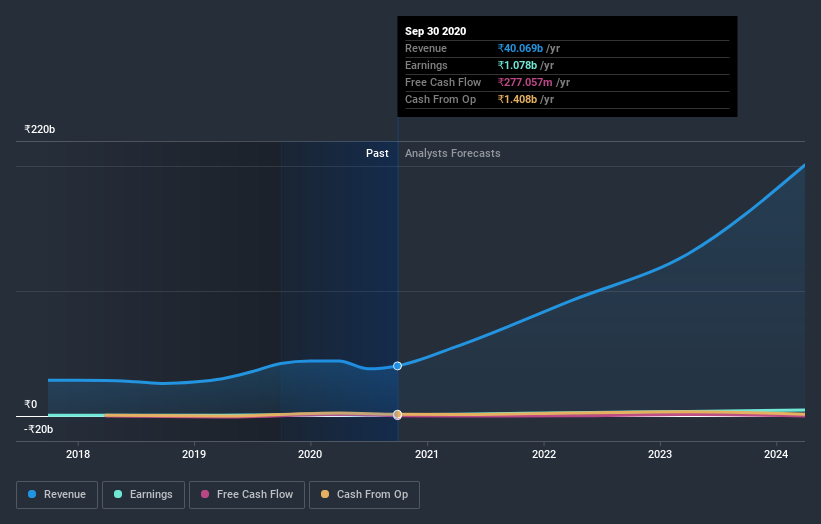Click the 2024 x-axis label
This screenshot has height=524, width=821.
pyautogui.click(x=776, y=454)
